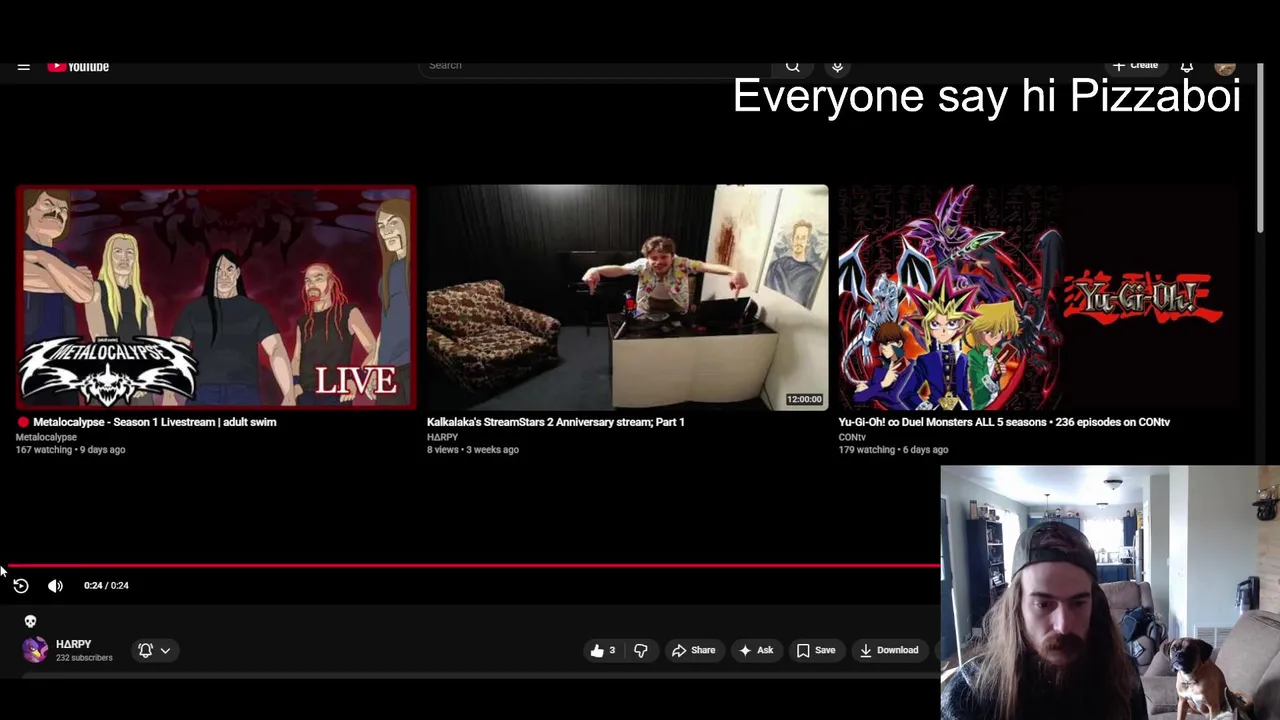Like the video with thumbs up

(x=603, y=650)
